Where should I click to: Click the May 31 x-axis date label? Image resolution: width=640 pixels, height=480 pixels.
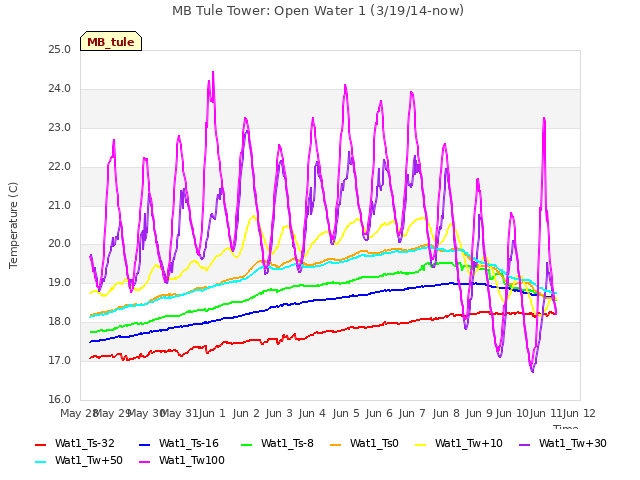click(180, 413)
